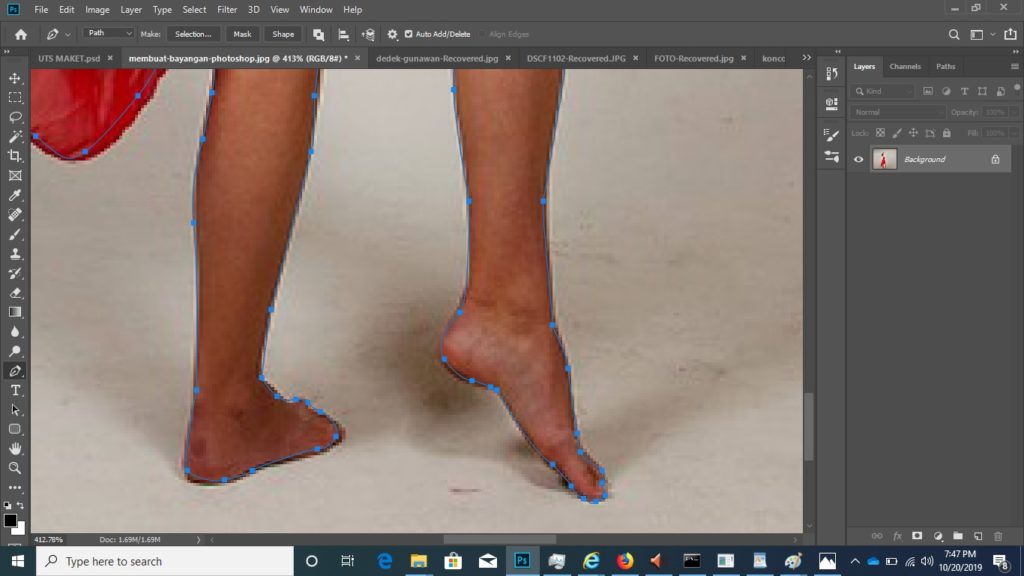Open the gear pen options icon
Viewport: 1024px width, 576px height.
pos(392,35)
